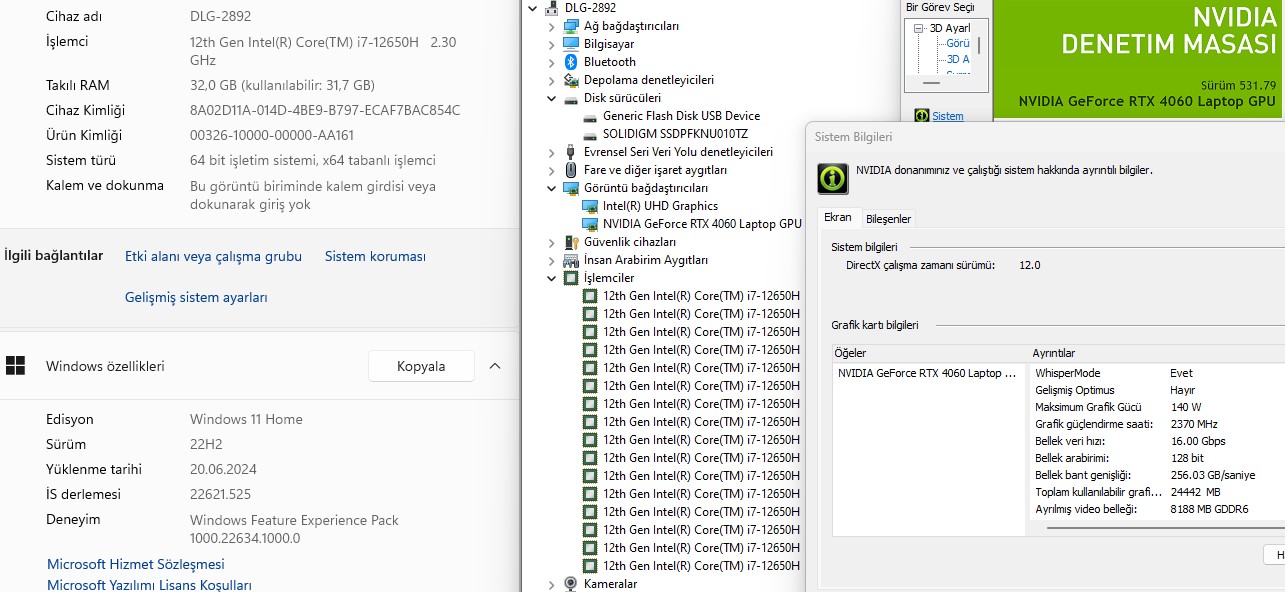Open Etki alanı veya çalışma grubu link

[x=213, y=256]
